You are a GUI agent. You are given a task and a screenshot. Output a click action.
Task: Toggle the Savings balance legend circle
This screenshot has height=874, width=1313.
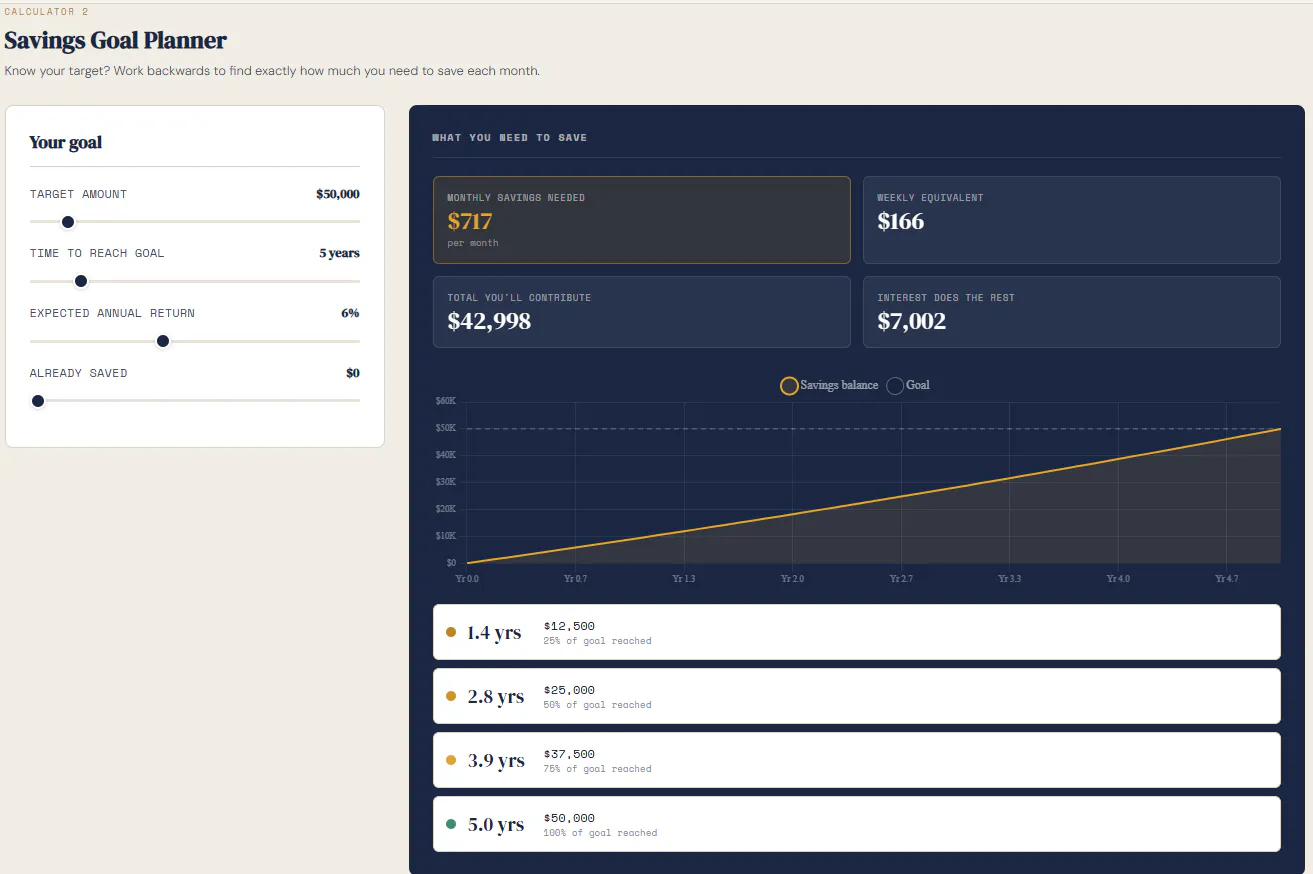(789, 386)
